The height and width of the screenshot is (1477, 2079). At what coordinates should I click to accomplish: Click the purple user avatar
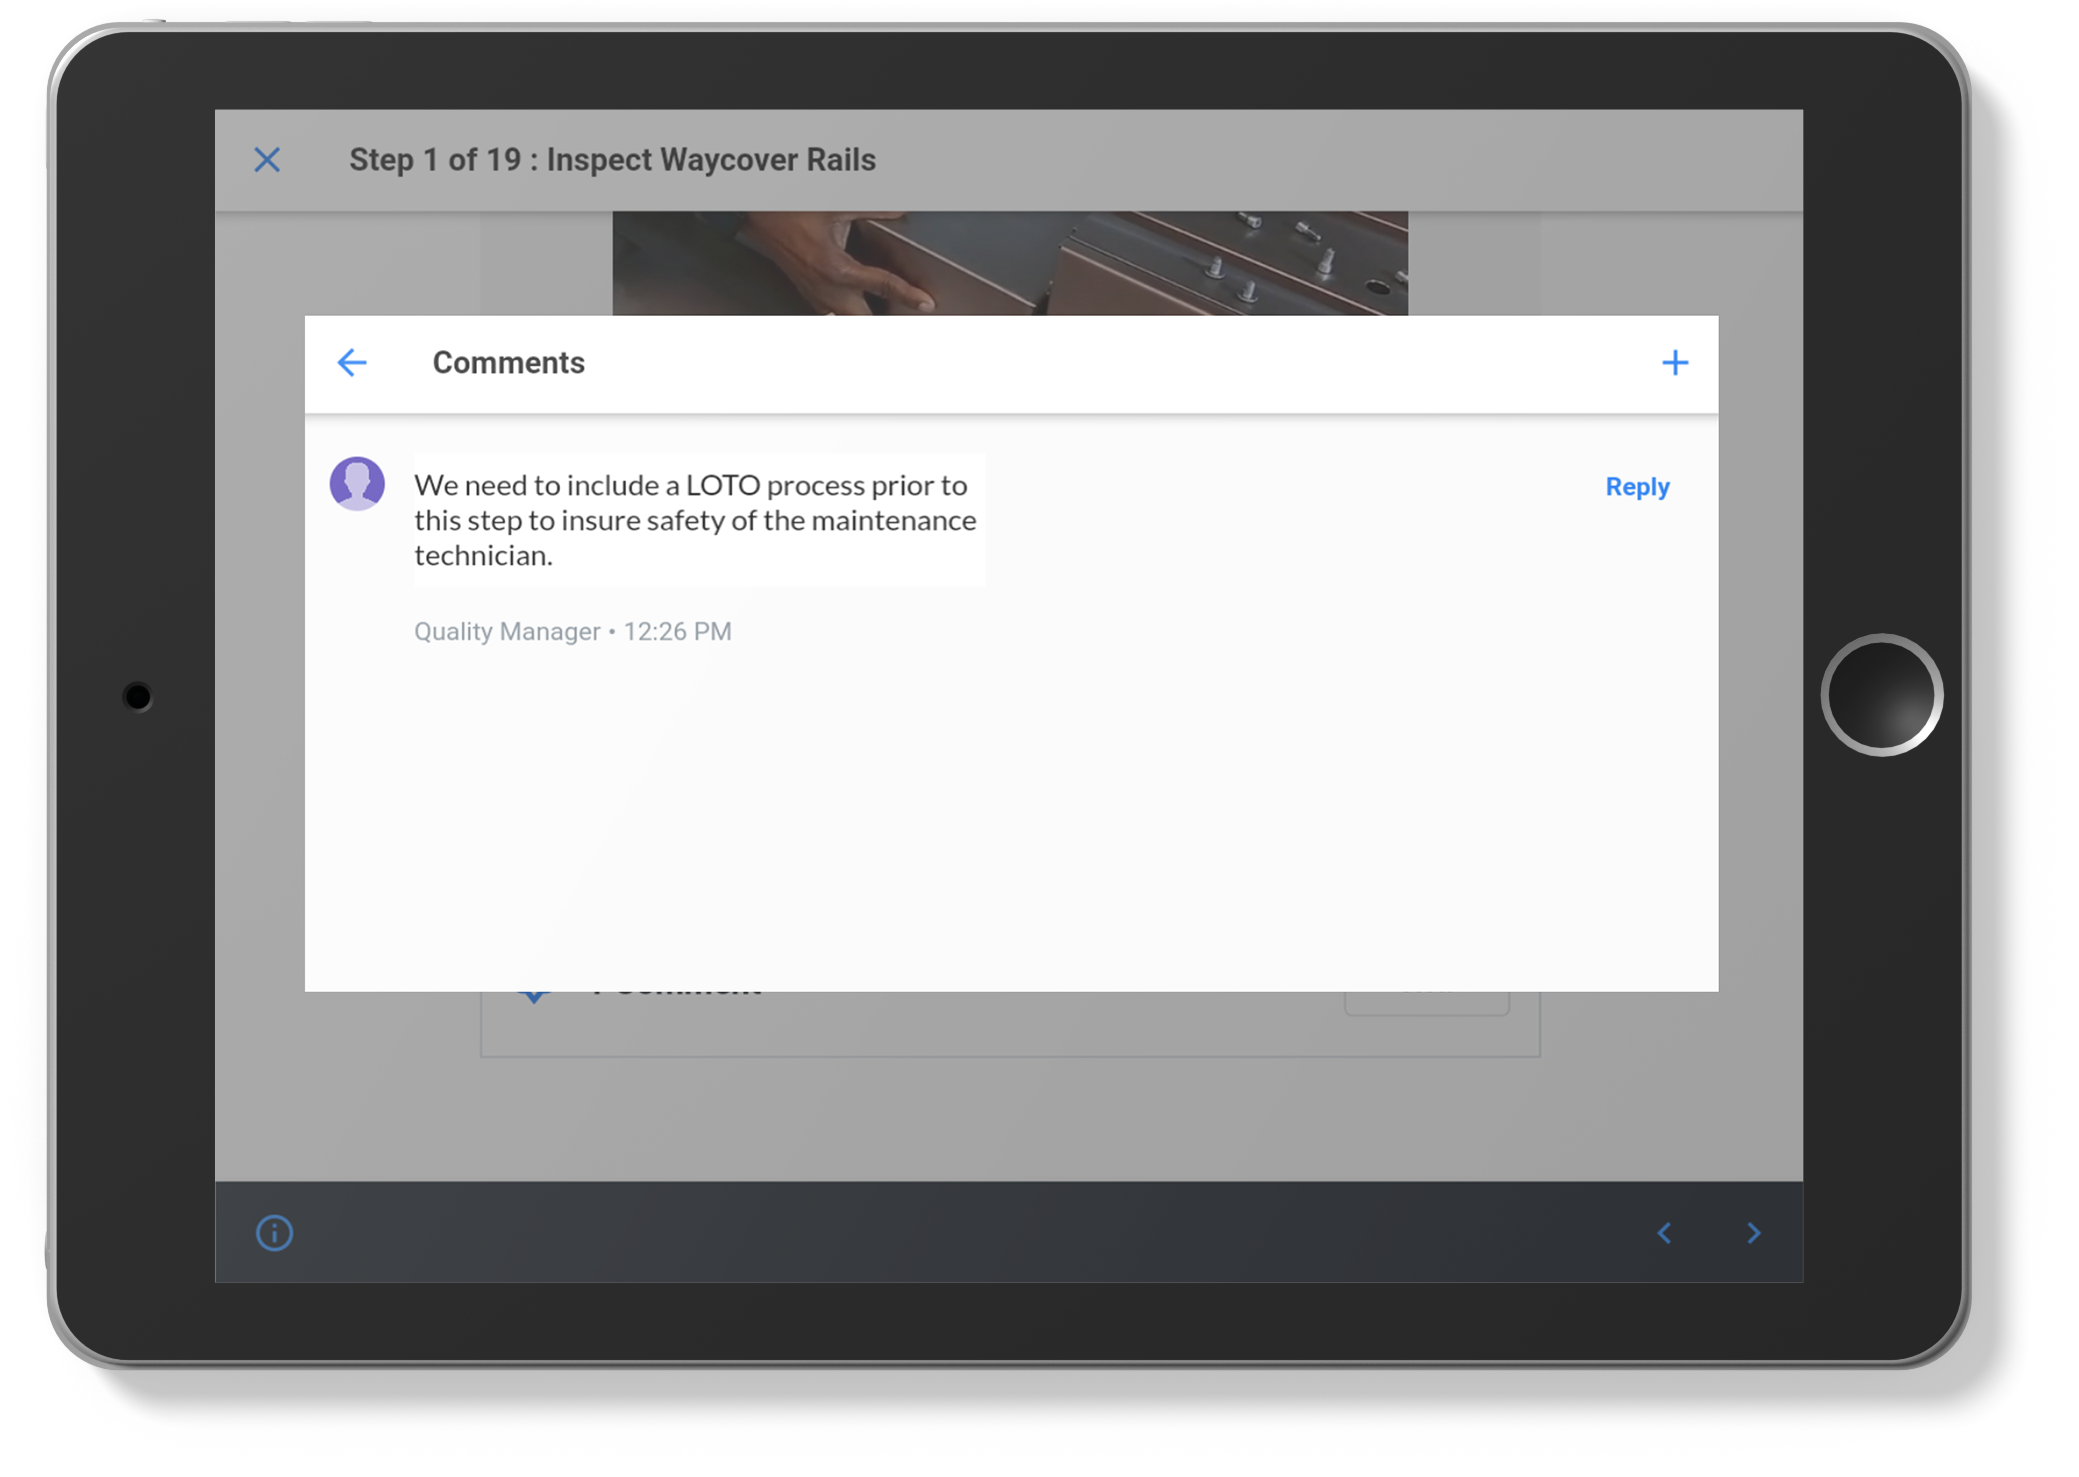pos(358,484)
